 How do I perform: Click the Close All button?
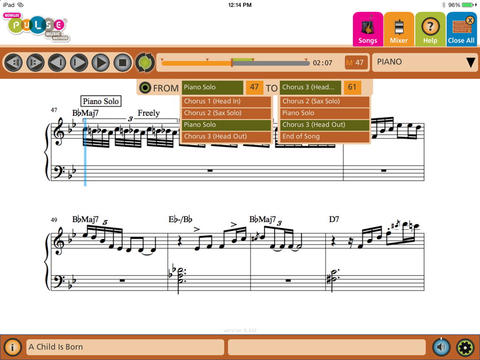coord(461,29)
